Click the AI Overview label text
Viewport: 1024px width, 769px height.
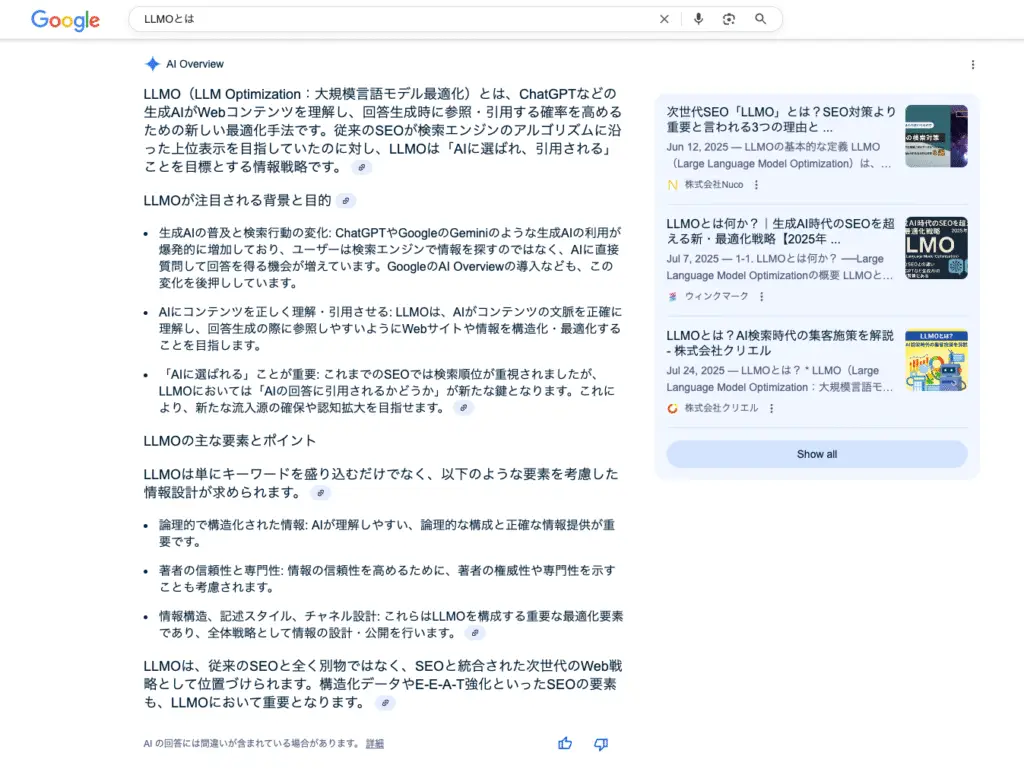pos(195,64)
